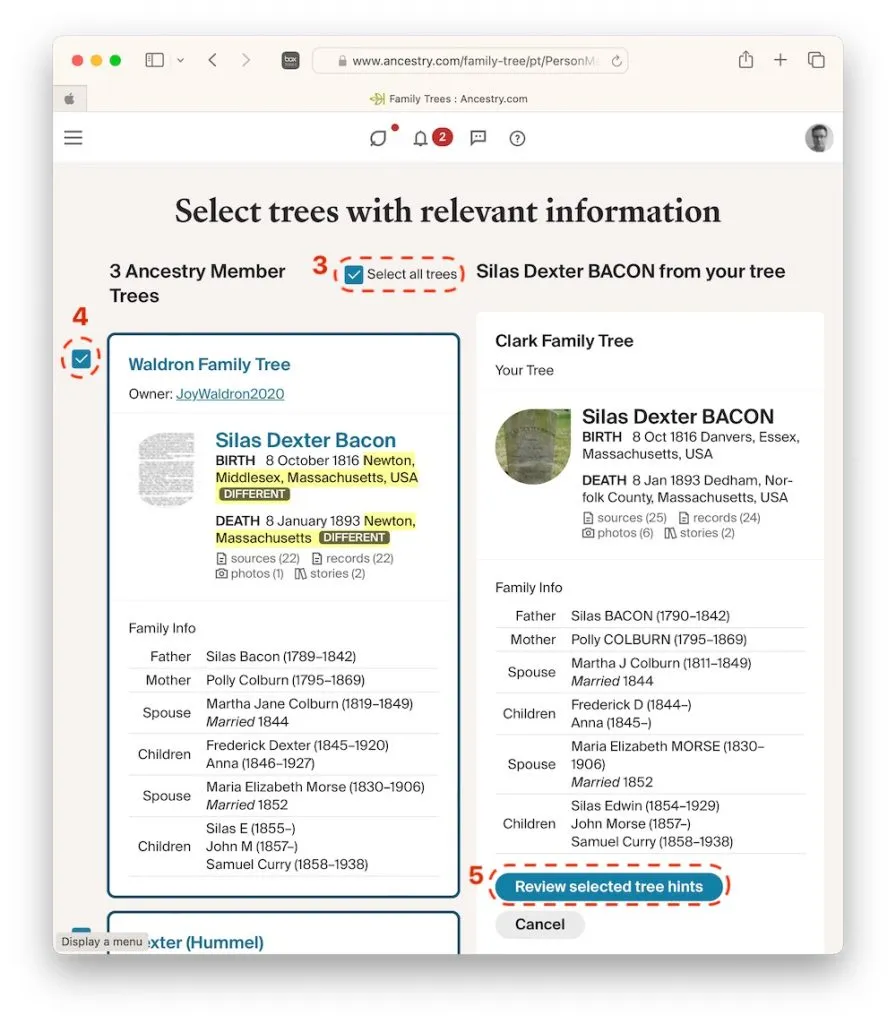Open owner JoyWaldron2020 profile link
Screen dimensions: 896x1024
point(230,394)
